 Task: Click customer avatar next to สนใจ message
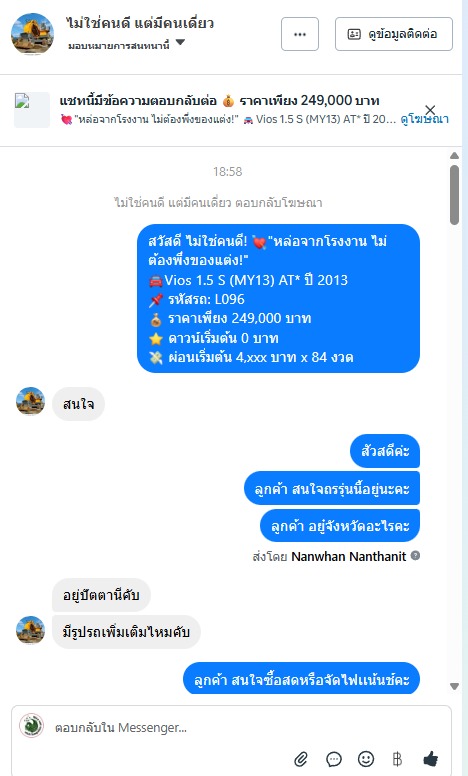31,401
